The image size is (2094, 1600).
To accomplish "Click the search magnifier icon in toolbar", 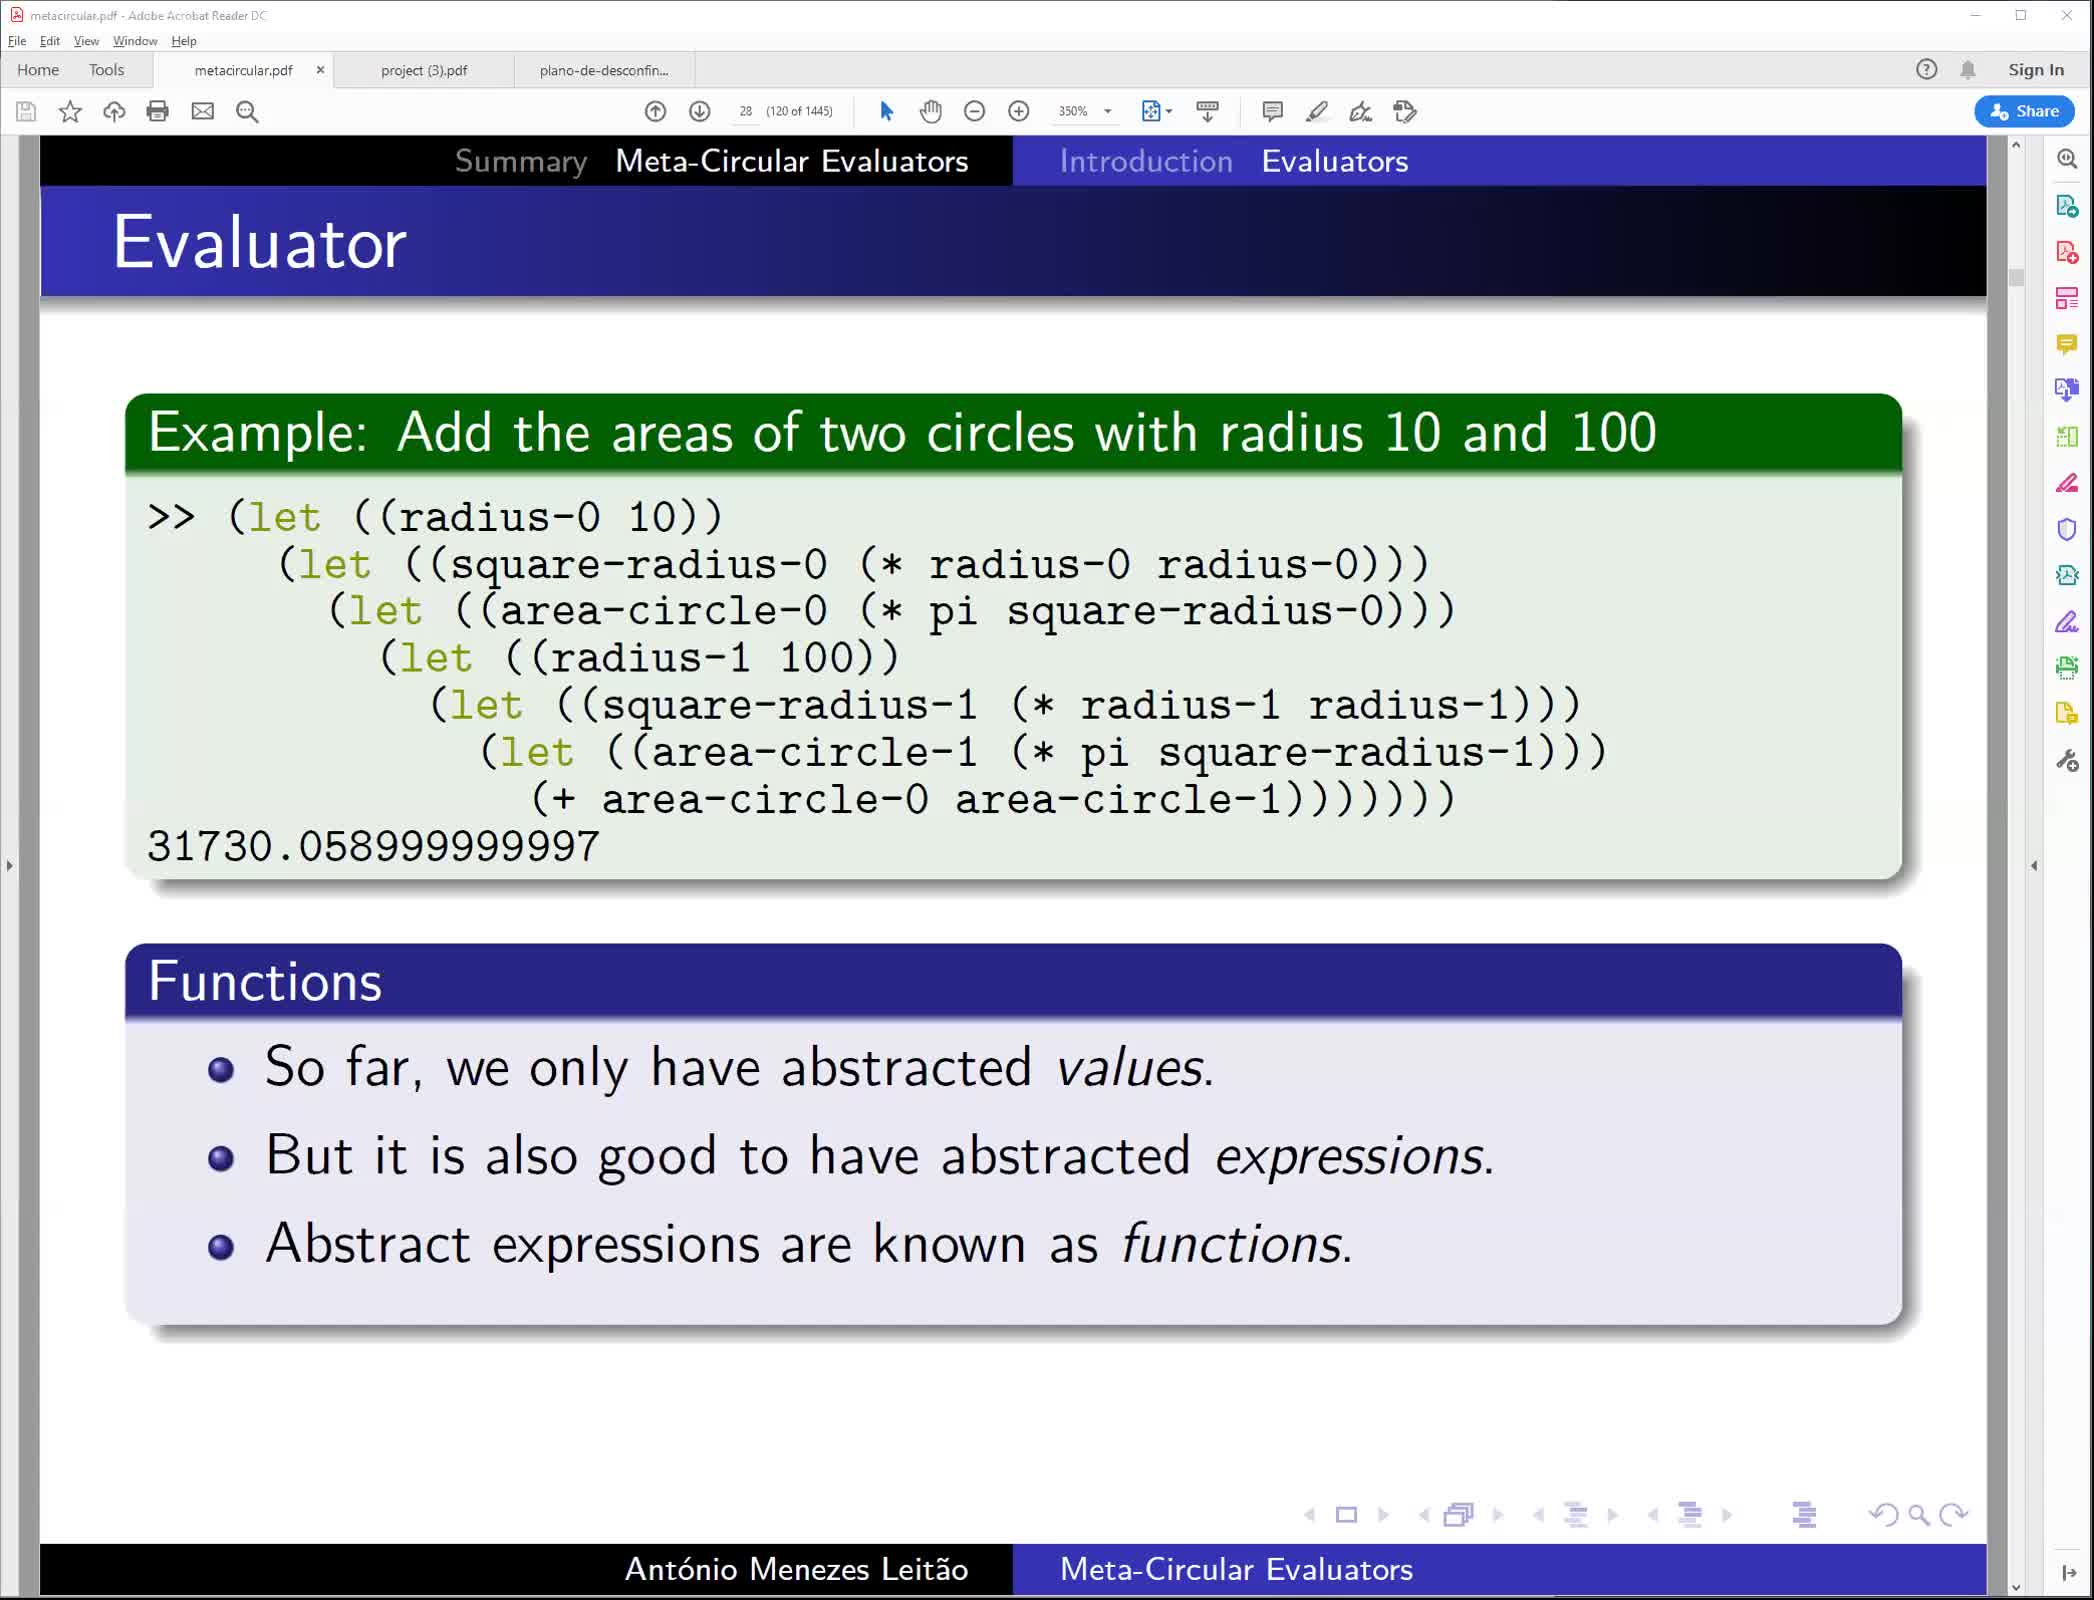I will 247,113.
